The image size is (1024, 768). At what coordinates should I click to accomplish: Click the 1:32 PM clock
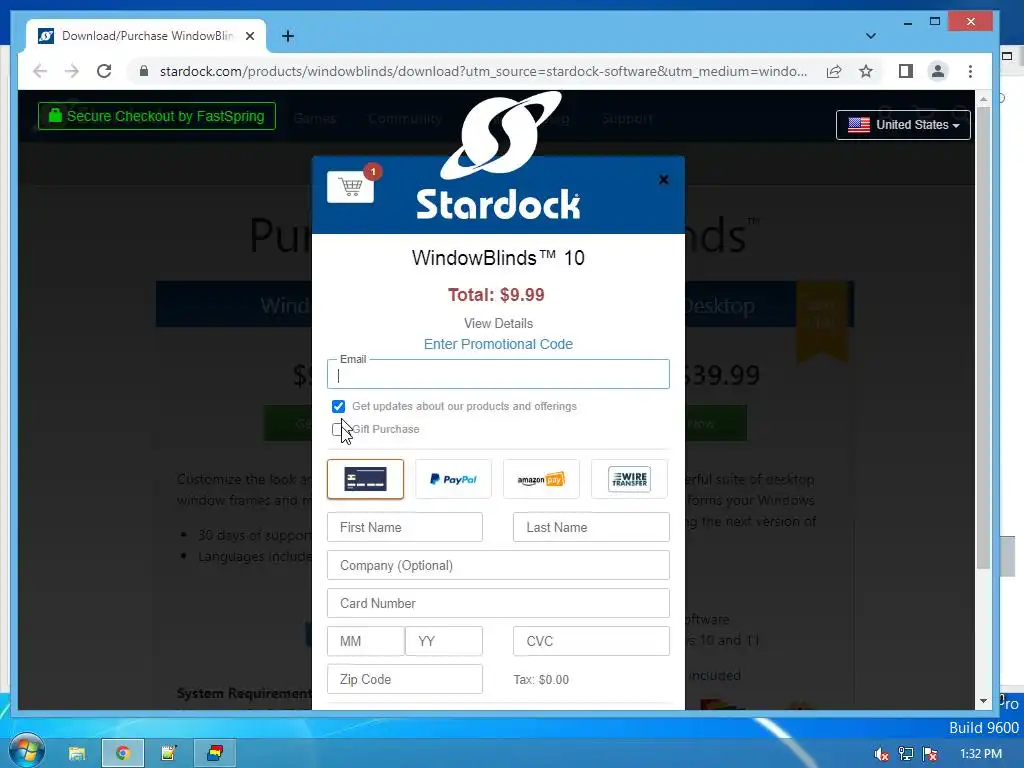(981, 754)
